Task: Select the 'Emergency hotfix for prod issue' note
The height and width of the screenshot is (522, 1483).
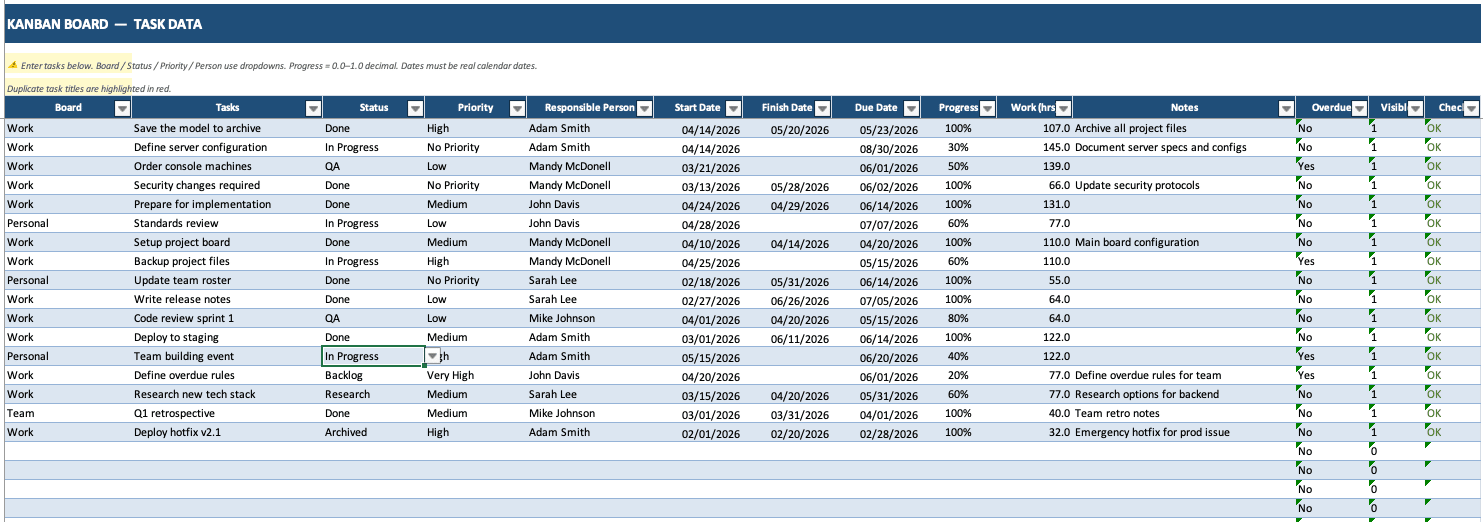Action: click(x=1184, y=432)
